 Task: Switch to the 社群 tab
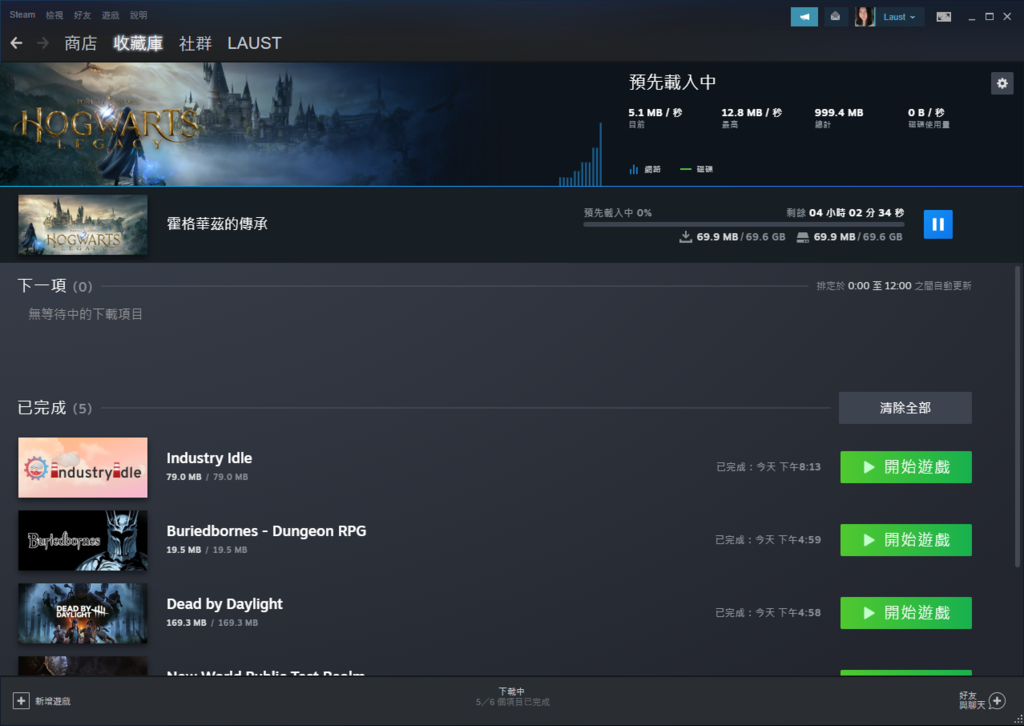point(195,43)
